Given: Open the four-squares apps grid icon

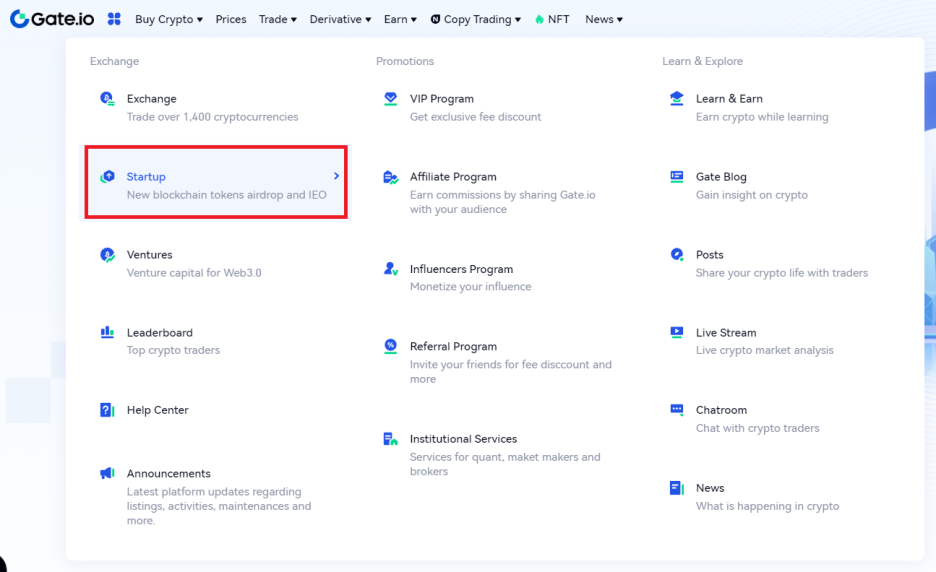Looking at the screenshot, I should (114, 19).
